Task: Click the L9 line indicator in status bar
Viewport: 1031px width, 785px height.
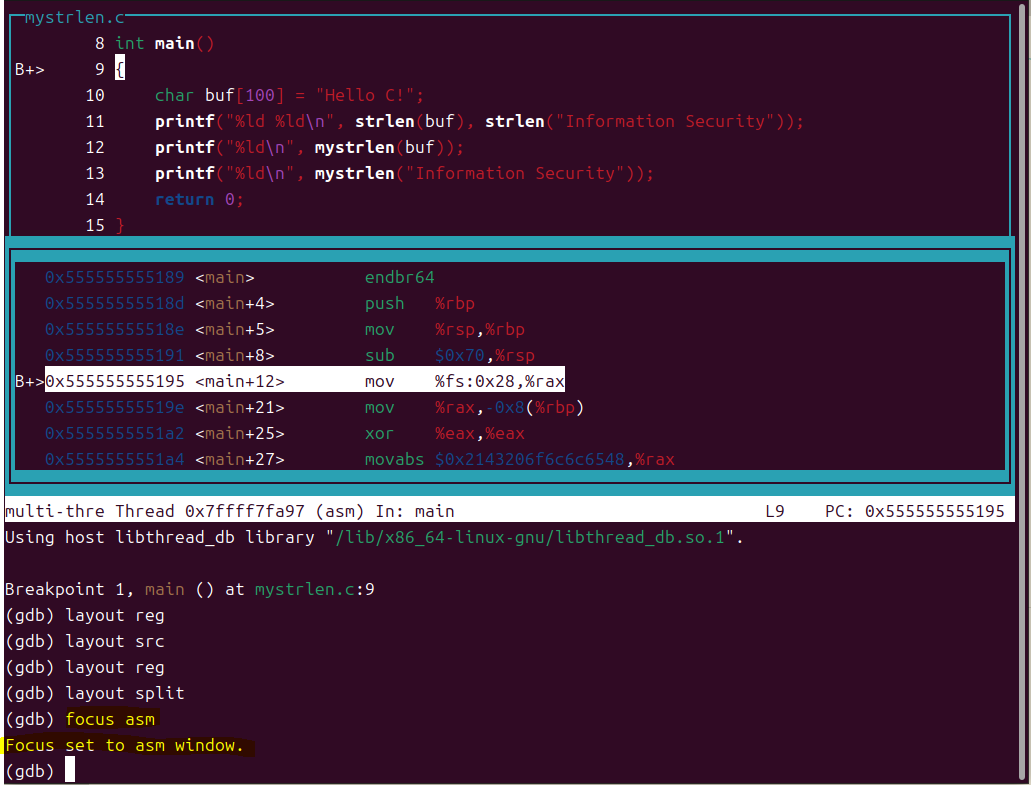Action: (775, 511)
